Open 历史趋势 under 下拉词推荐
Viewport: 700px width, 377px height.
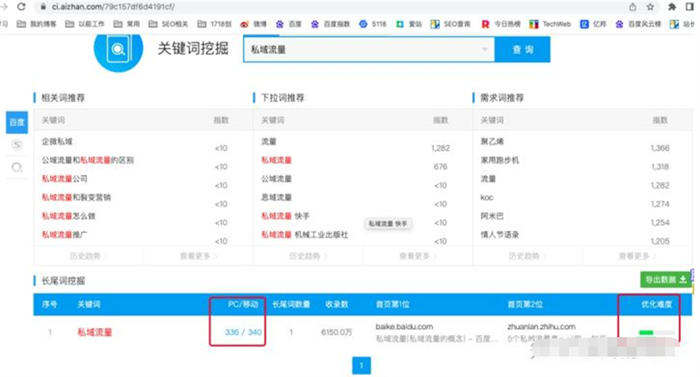pos(307,256)
